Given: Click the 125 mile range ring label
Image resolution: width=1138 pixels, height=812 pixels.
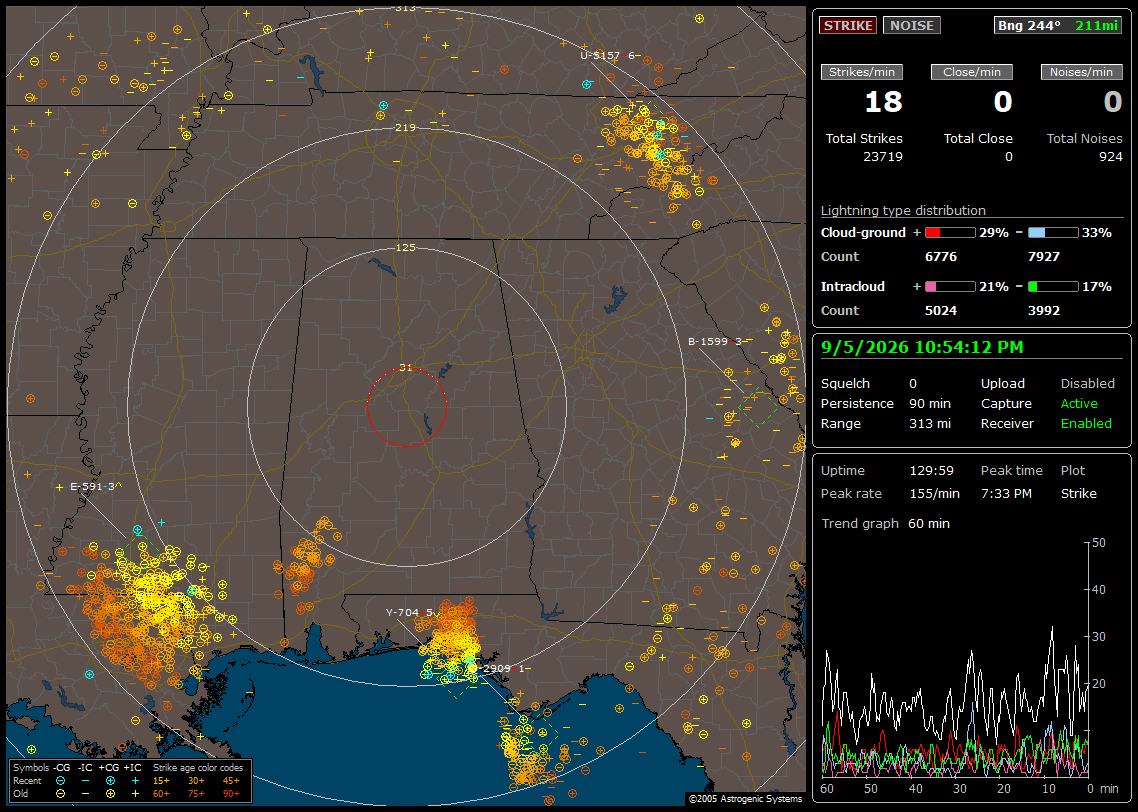Looking at the screenshot, I should point(405,247).
